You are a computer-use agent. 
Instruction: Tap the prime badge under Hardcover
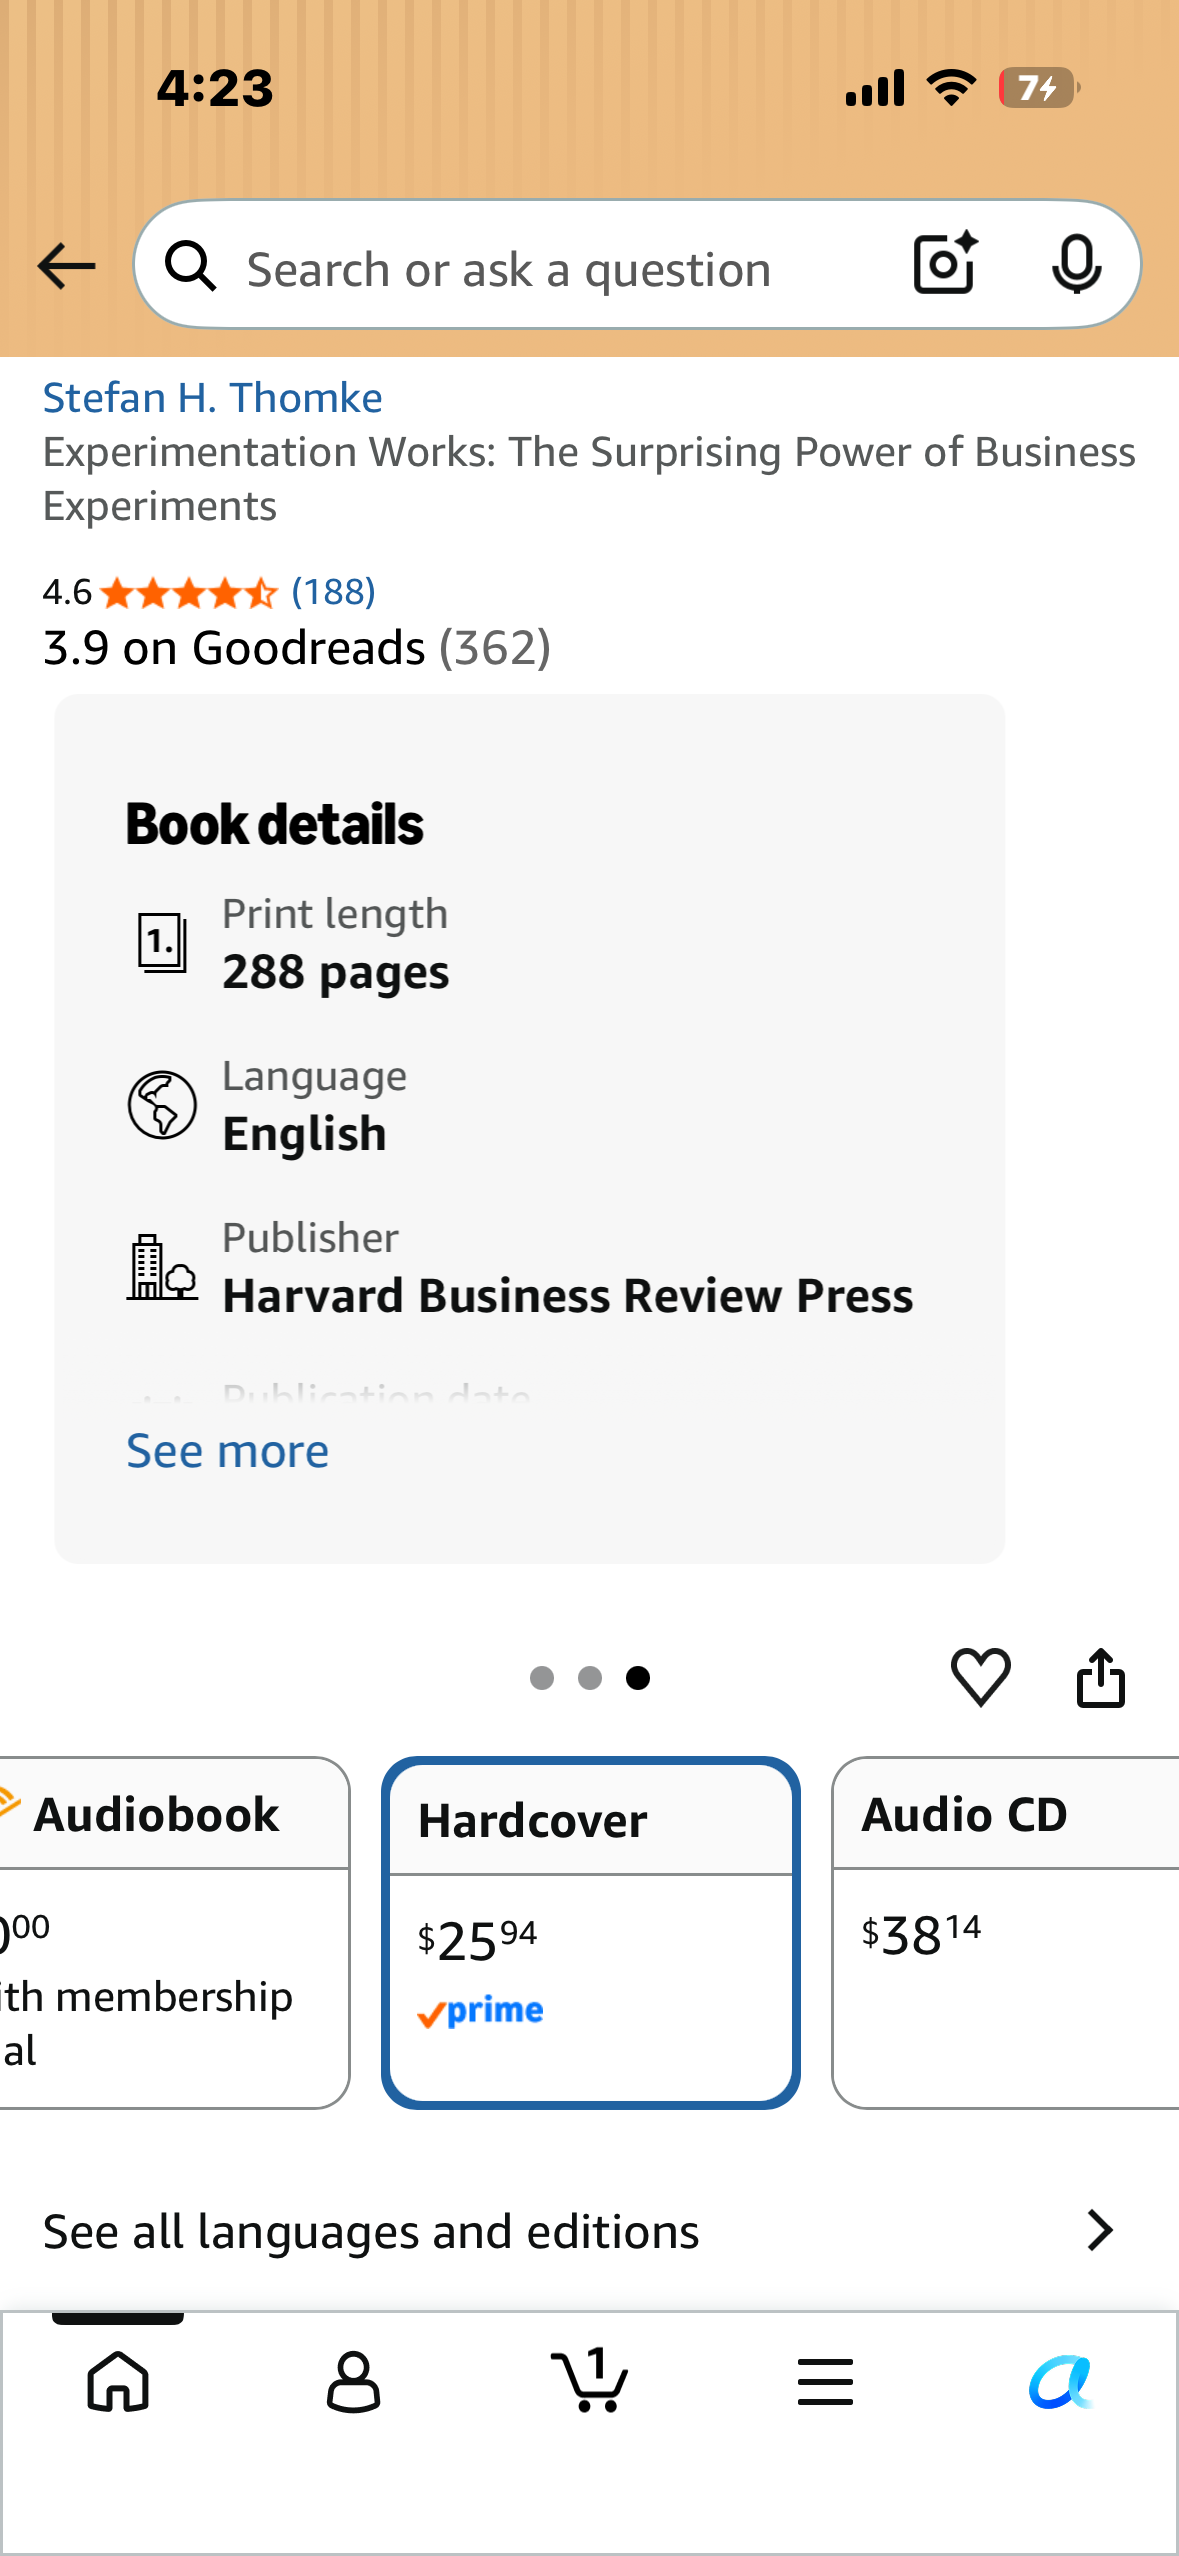click(480, 2011)
